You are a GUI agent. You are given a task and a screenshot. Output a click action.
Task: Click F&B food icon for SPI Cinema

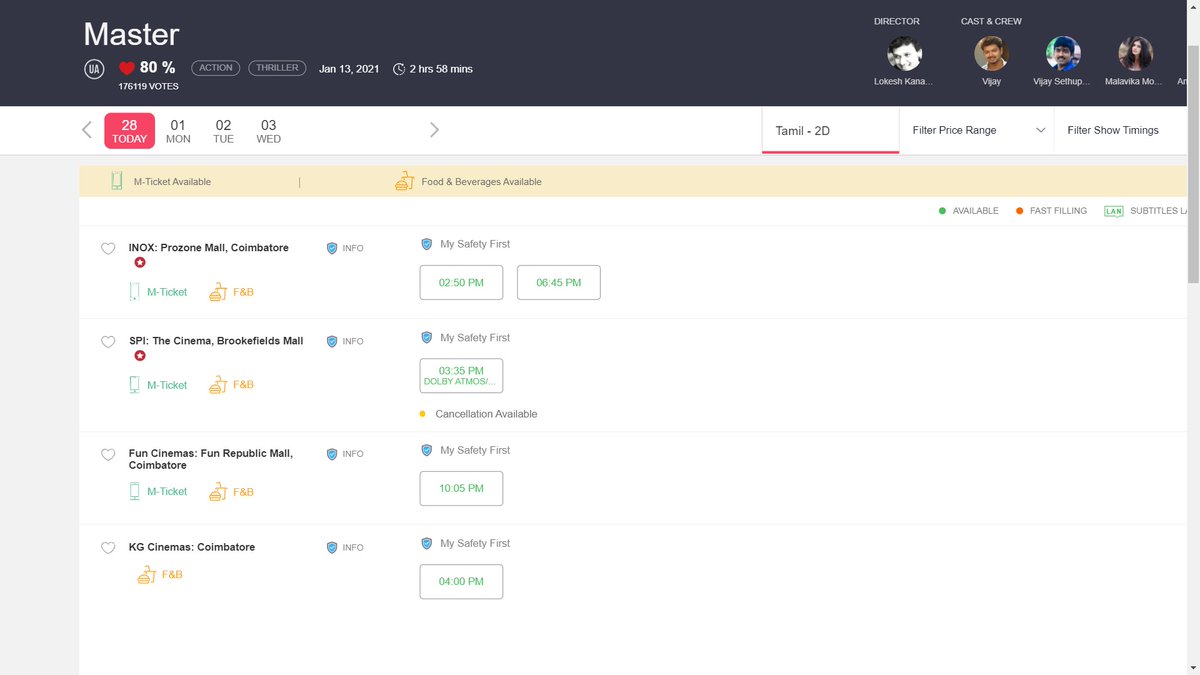coord(218,385)
